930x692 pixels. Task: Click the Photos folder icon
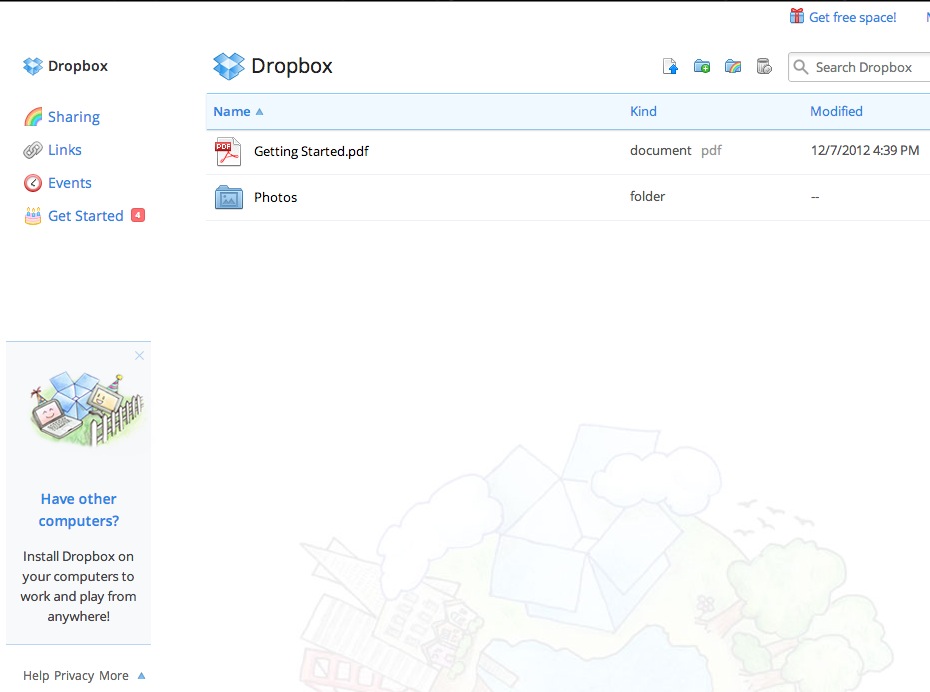(x=229, y=197)
